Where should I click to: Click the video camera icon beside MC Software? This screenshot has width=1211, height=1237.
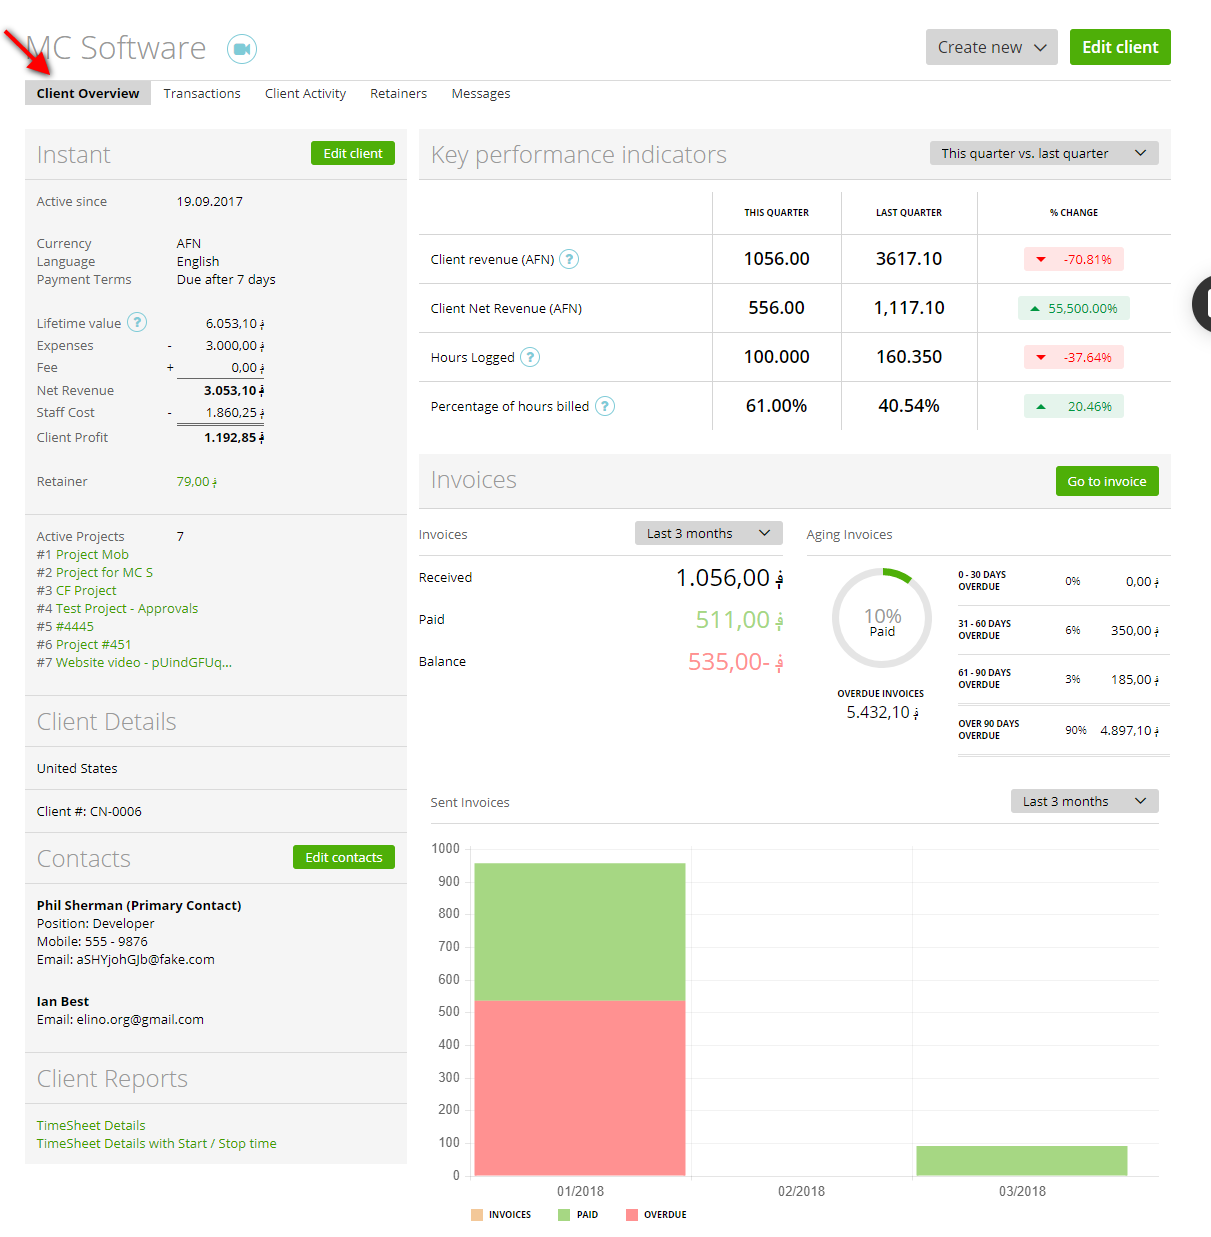pos(241,48)
